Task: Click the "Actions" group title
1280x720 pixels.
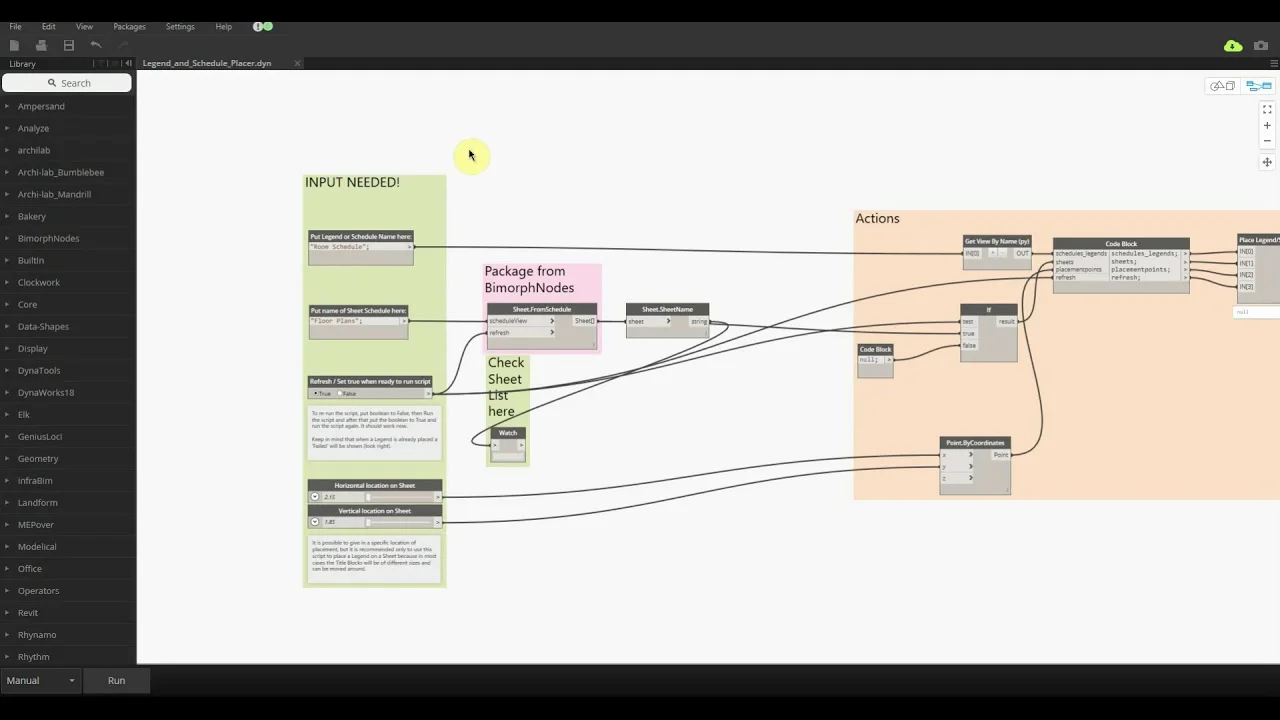Action: point(877,218)
